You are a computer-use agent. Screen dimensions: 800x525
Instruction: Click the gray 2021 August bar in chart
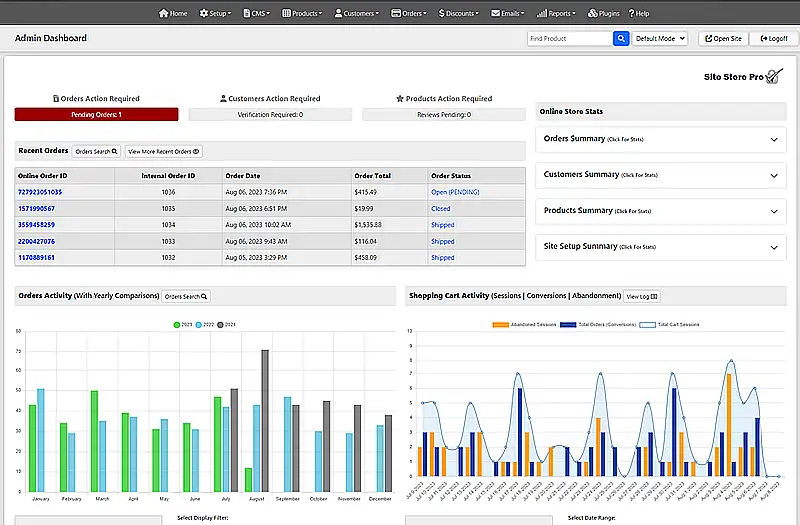265,421
